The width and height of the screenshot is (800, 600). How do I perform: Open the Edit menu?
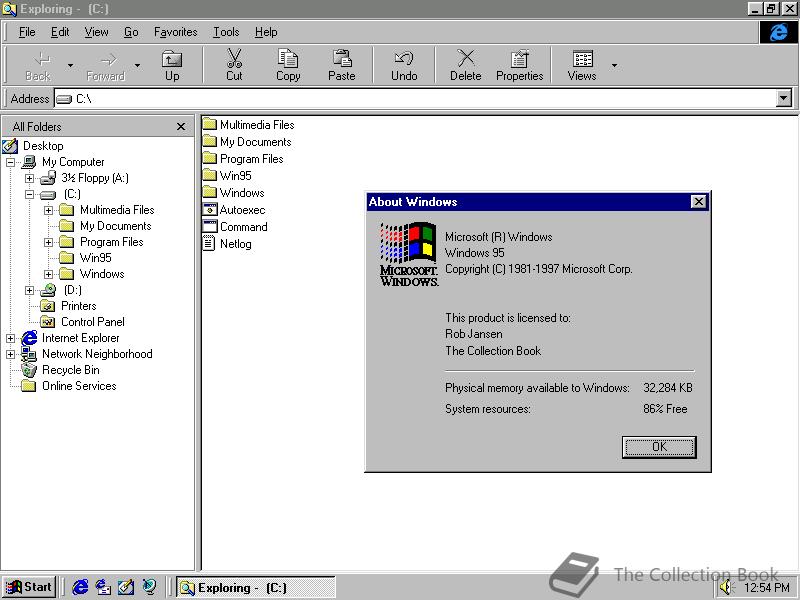tap(60, 32)
